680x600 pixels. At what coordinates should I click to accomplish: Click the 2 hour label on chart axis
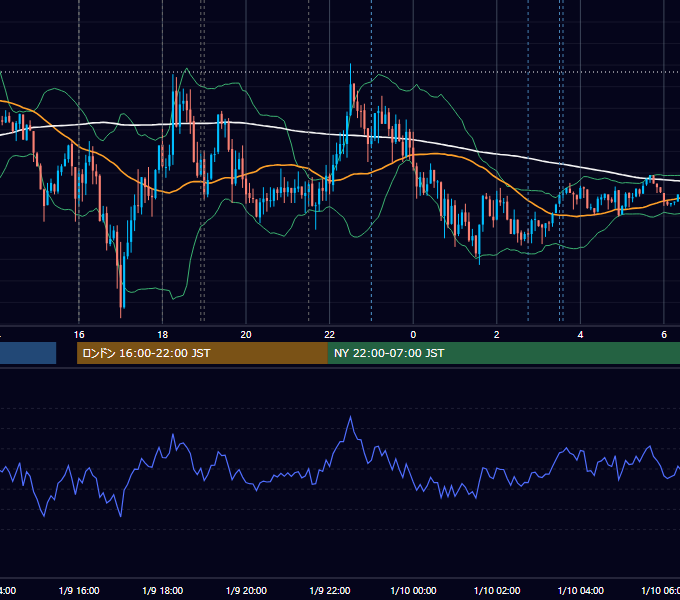click(497, 335)
